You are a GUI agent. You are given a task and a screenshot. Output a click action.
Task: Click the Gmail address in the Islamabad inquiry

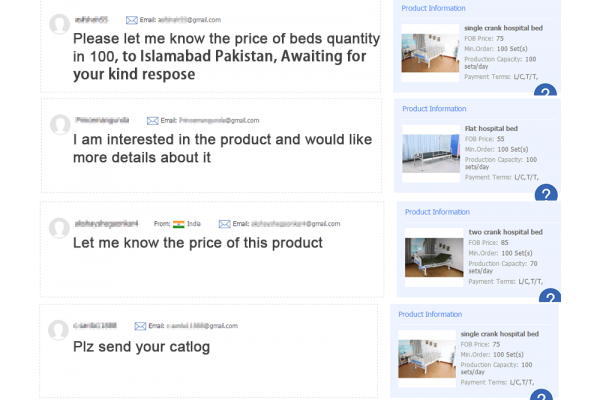[187, 20]
